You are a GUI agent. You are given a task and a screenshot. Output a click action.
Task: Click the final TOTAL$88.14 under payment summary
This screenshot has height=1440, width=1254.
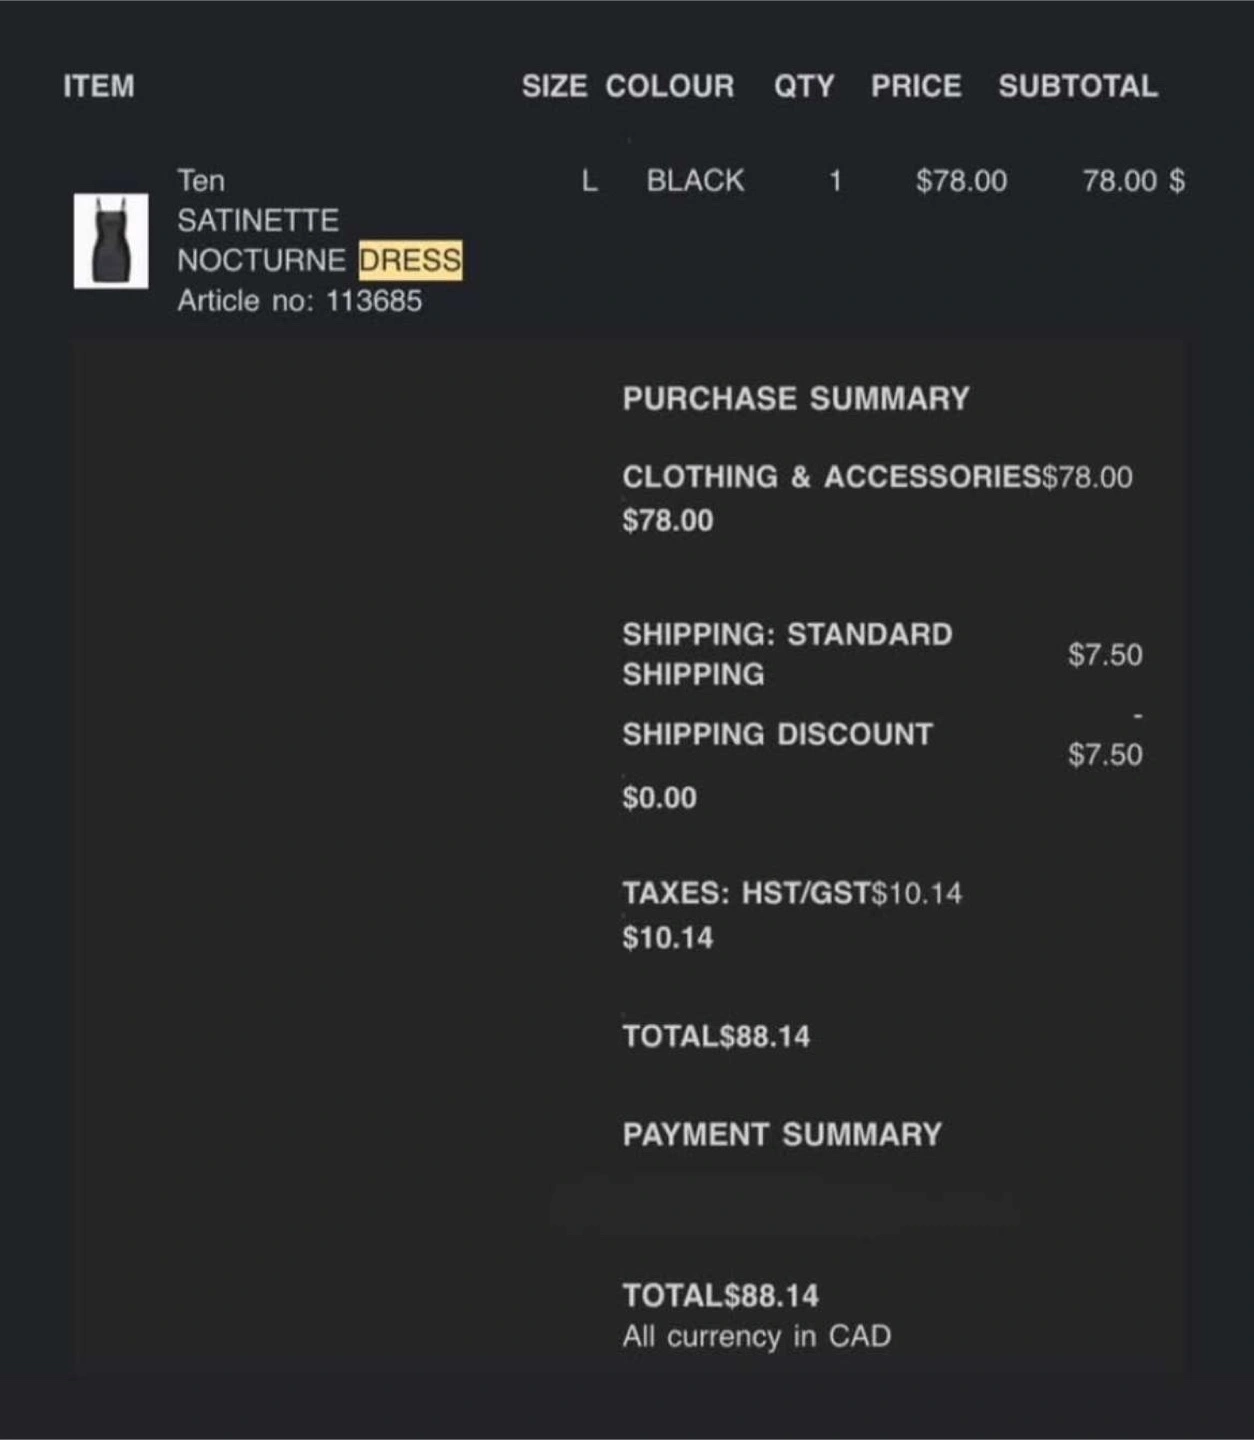[x=720, y=1296]
